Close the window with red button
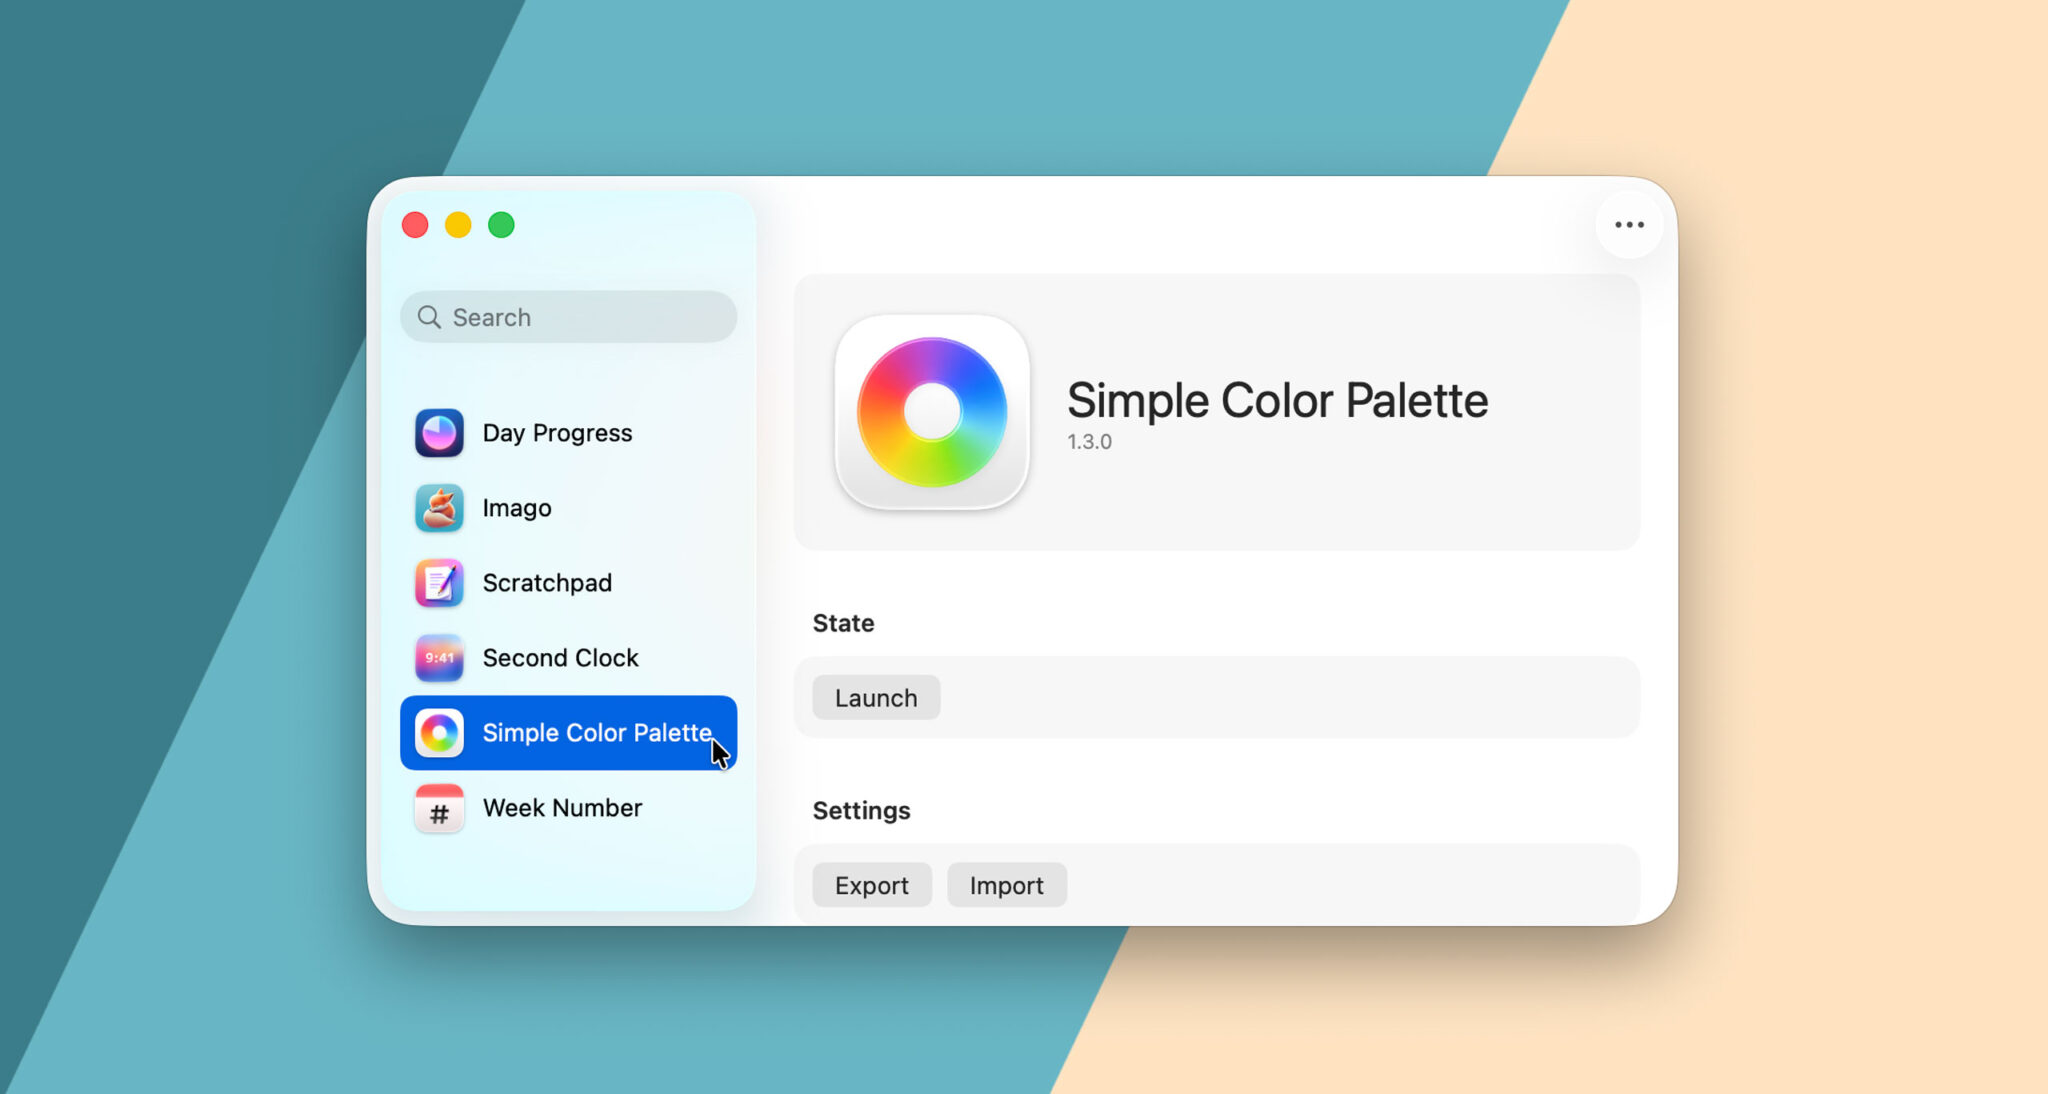The image size is (2048, 1094). (x=415, y=225)
